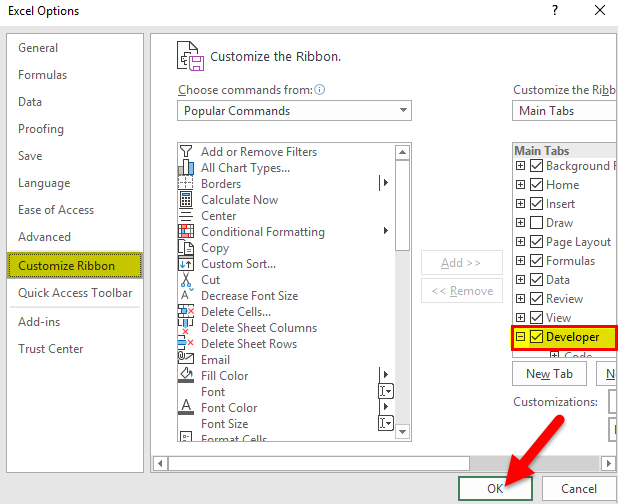Open the help question mark icon

point(555,10)
